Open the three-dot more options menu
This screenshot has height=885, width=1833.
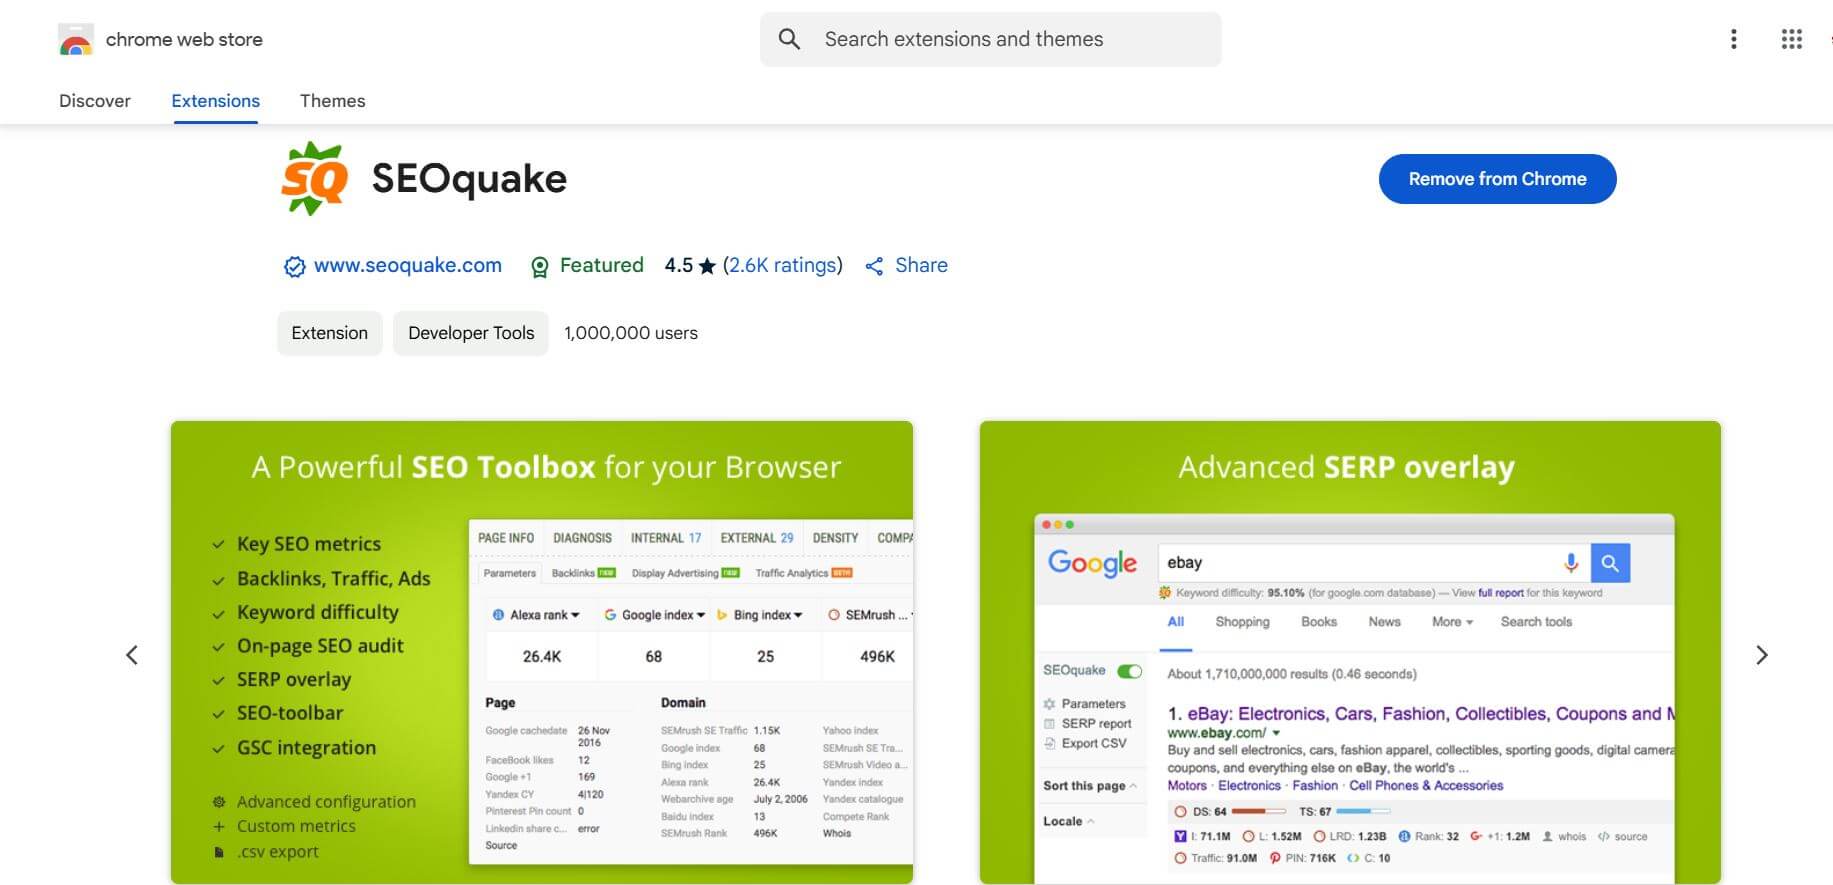[1733, 39]
